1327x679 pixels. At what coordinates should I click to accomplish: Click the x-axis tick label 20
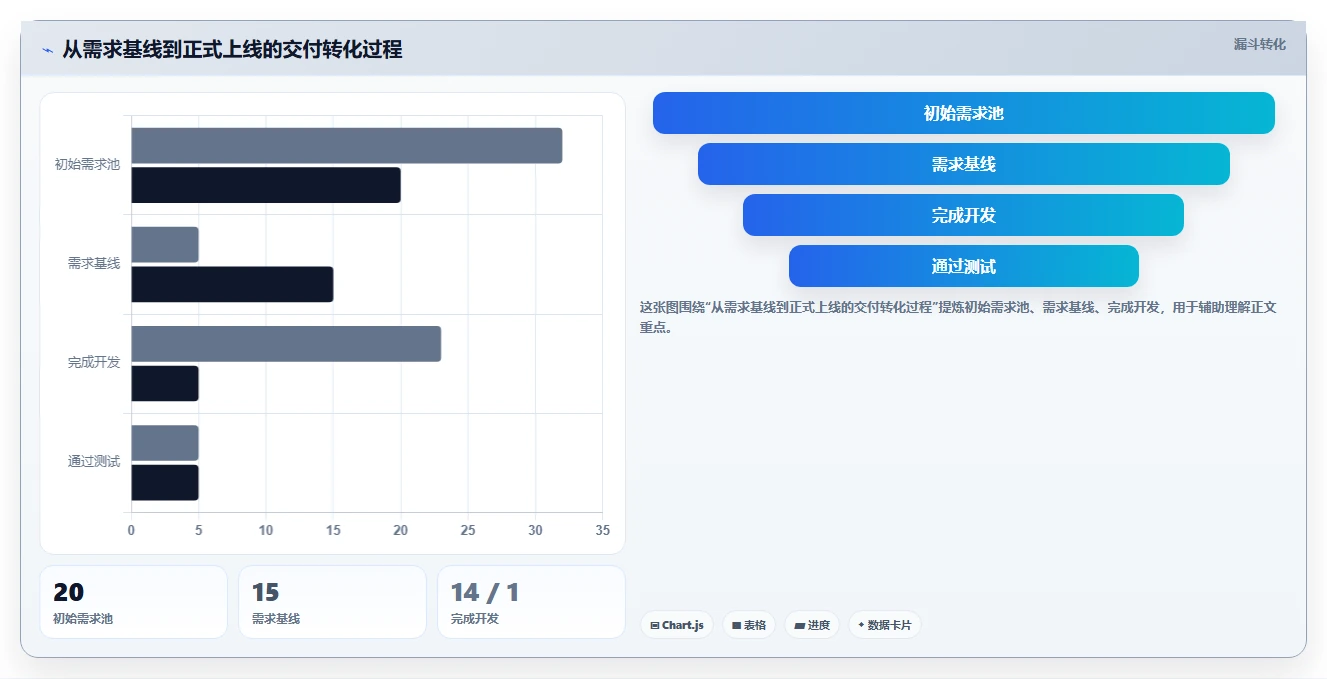tap(400, 530)
